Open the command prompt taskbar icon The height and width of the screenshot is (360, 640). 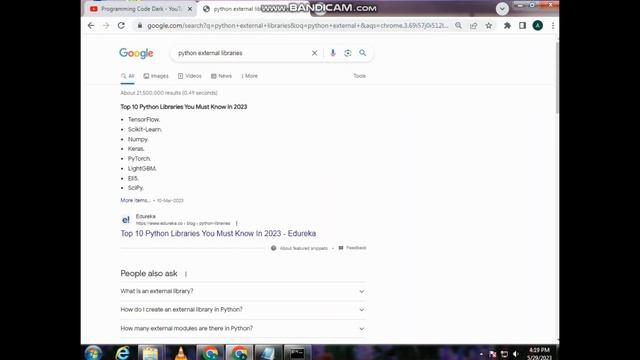click(297, 353)
